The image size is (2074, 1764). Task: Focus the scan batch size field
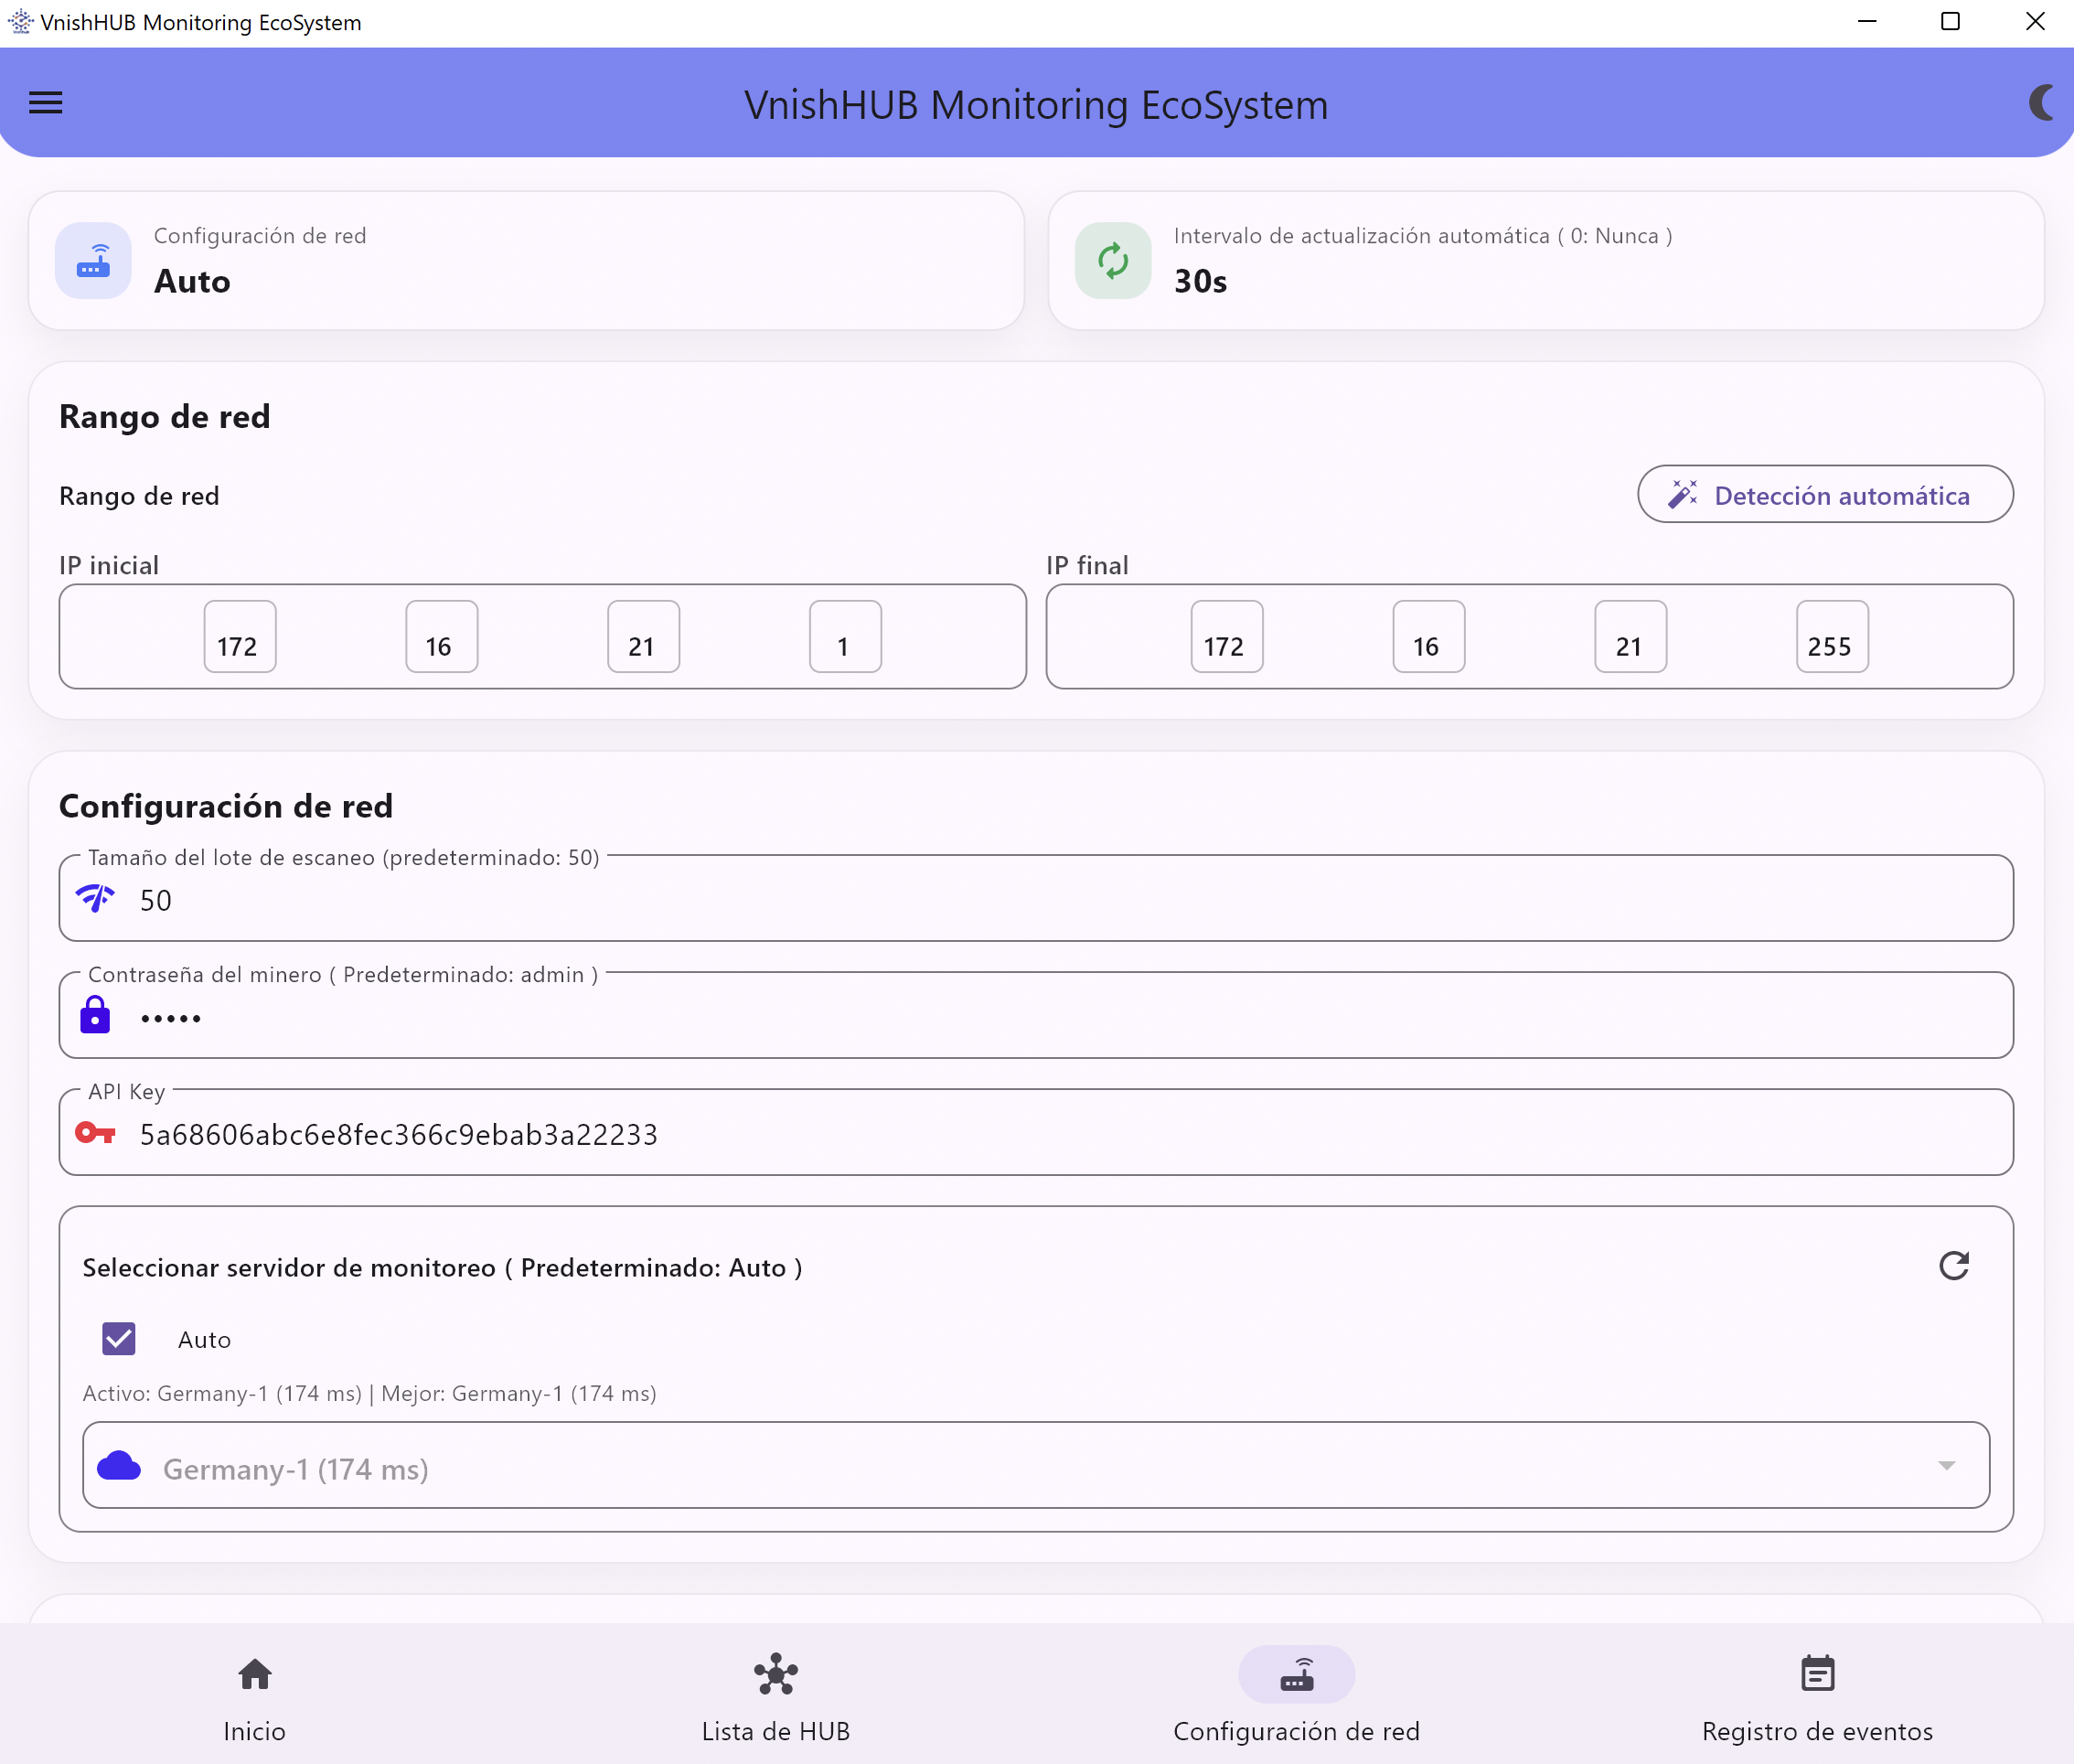tap(1036, 898)
